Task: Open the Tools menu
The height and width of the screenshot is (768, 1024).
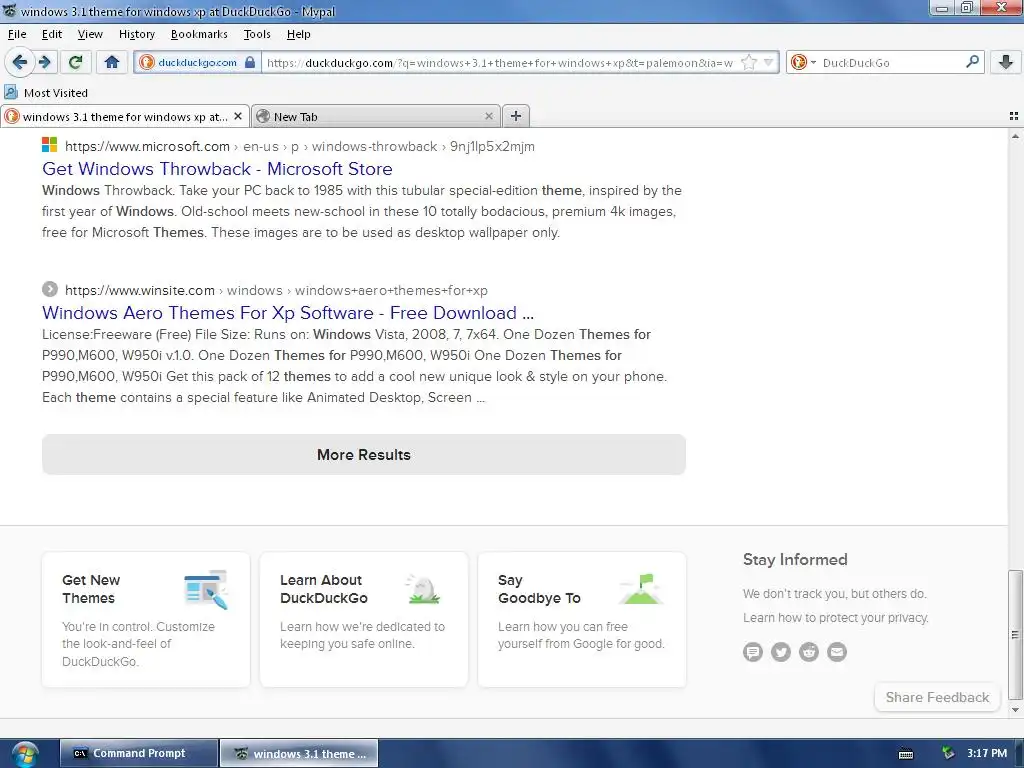Action: pyautogui.click(x=257, y=34)
